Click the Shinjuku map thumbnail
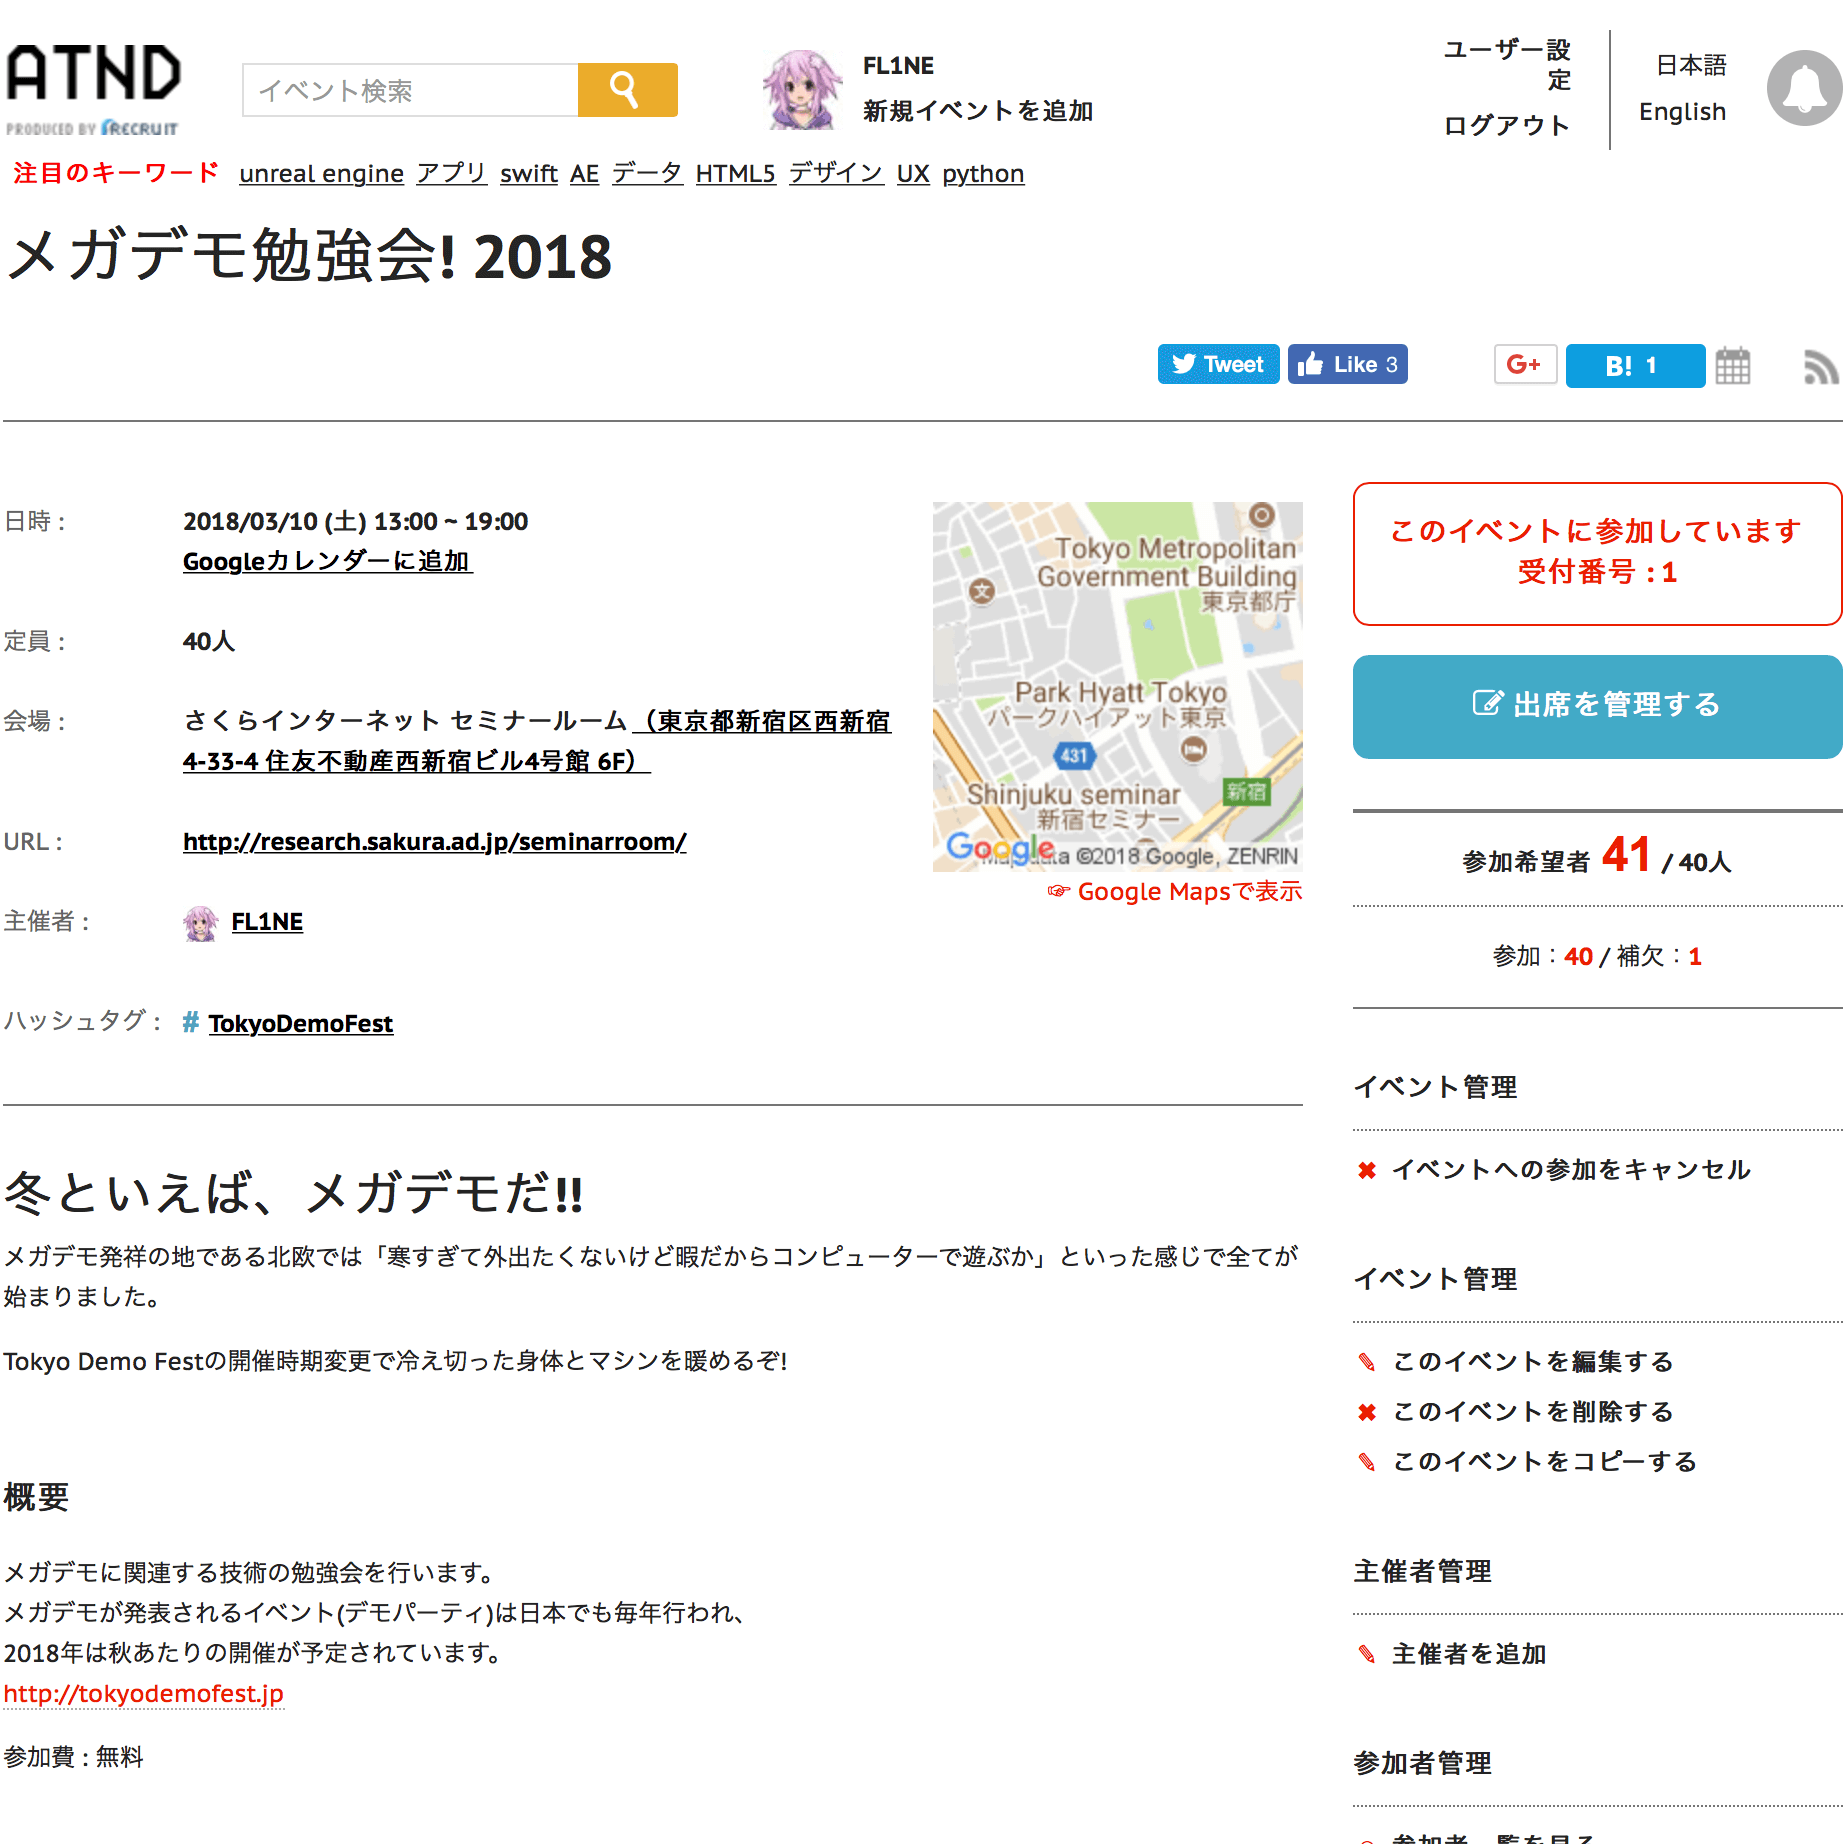 (1117, 686)
